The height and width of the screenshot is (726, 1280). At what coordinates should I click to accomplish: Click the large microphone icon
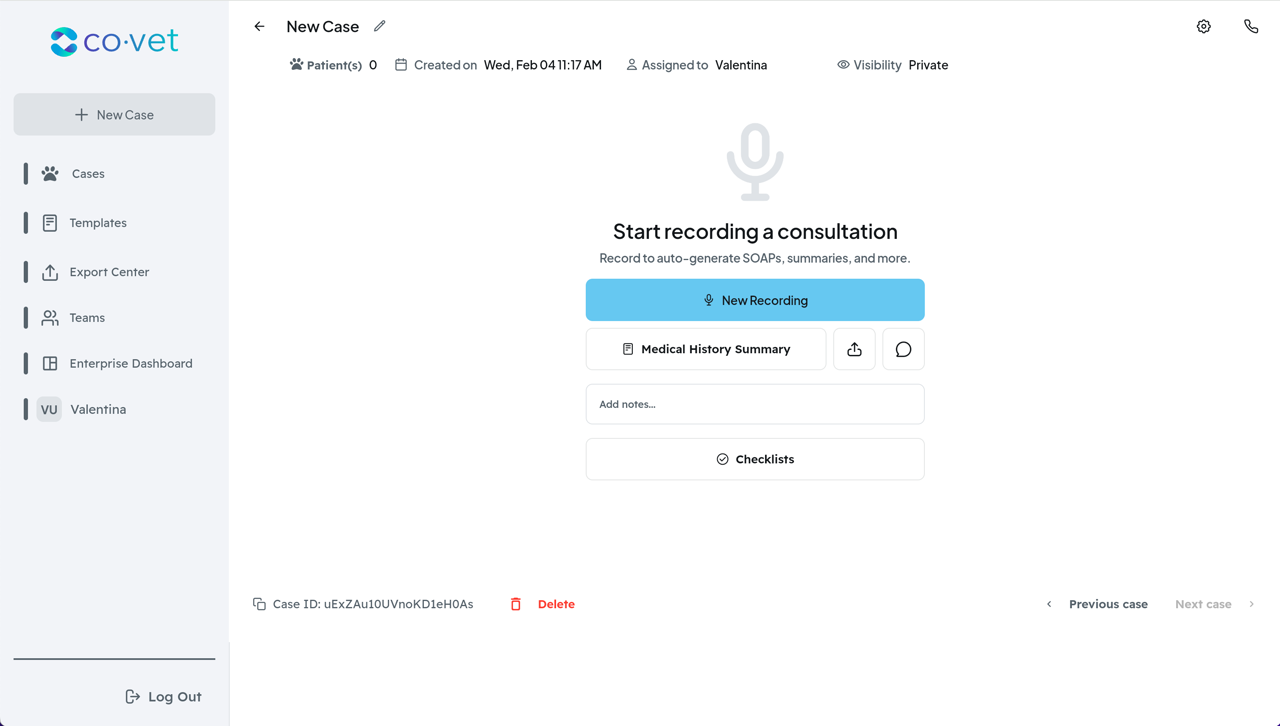click(755, 162)
